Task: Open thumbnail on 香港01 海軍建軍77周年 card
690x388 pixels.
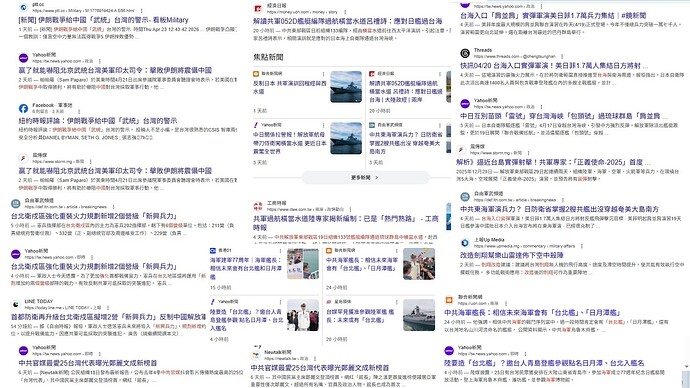Action: tap(303, 264)
